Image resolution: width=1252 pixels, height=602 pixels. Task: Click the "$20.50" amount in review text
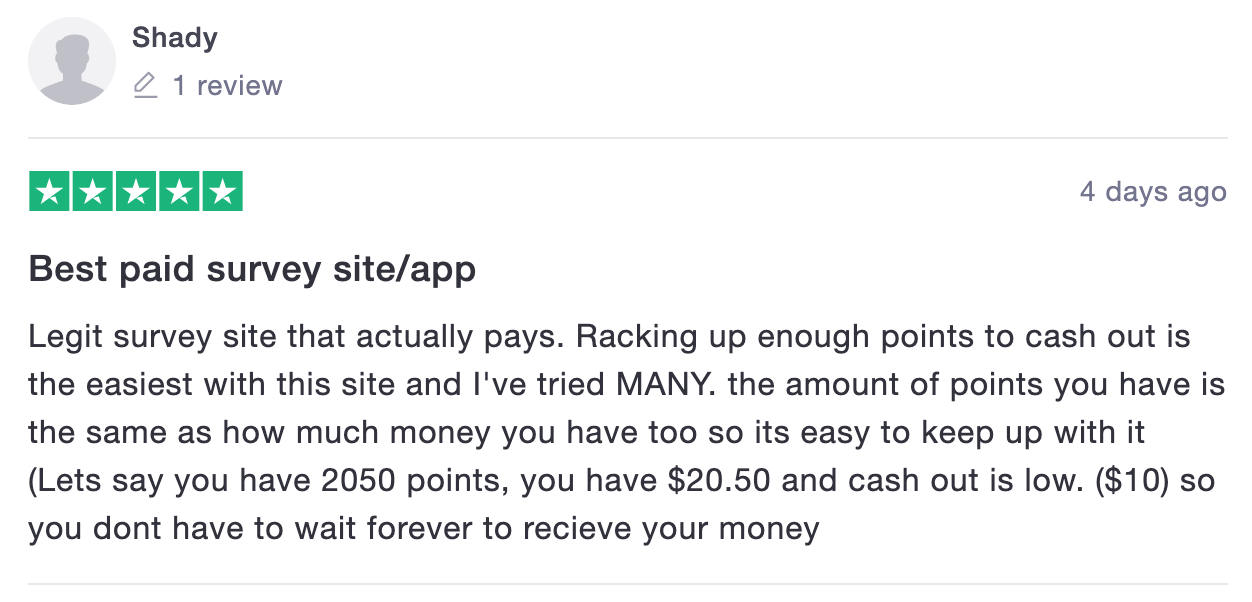coord(718,480)
